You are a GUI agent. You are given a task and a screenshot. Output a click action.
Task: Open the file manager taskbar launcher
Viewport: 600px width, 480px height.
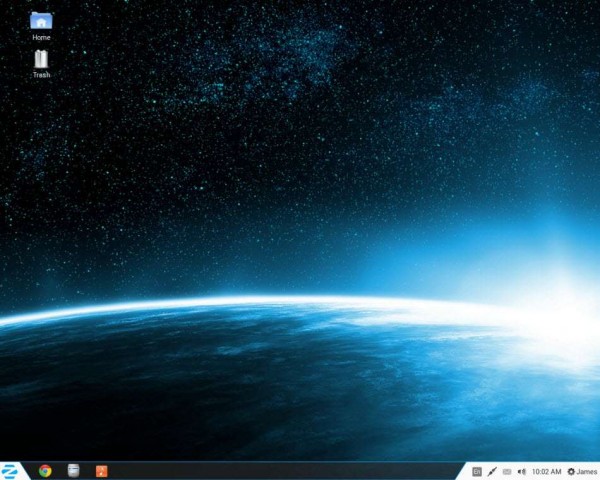(x=73, y=471)
